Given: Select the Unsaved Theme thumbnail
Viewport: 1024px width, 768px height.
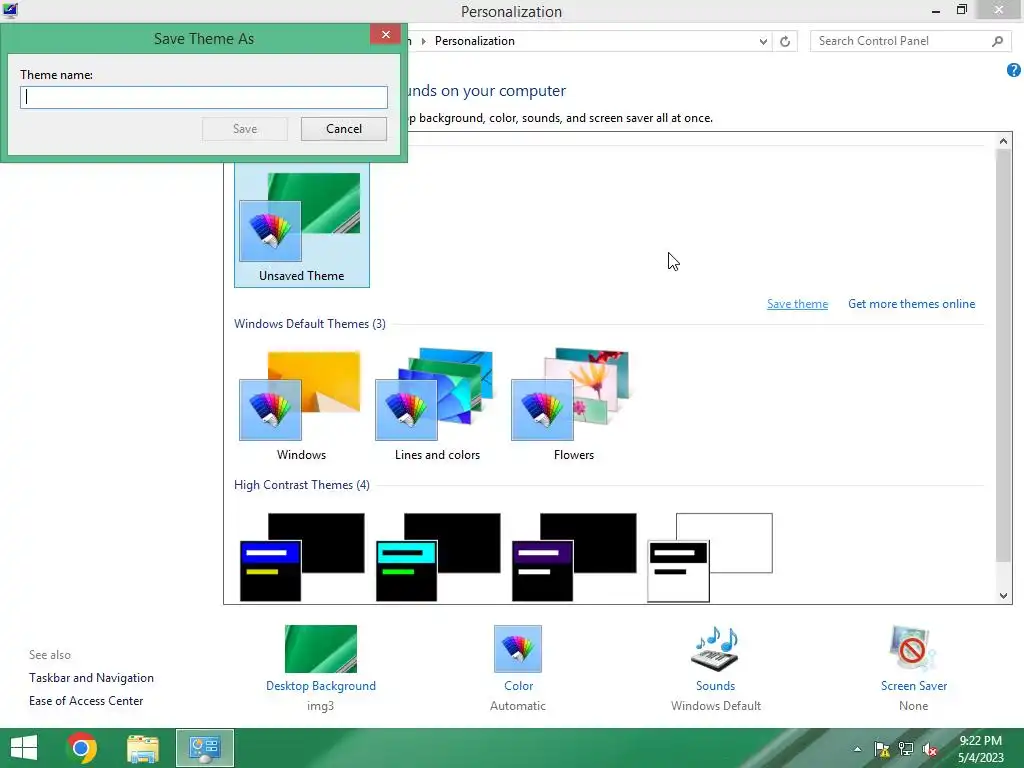Looking at the screenshot, I should click(x=301, y=225).
